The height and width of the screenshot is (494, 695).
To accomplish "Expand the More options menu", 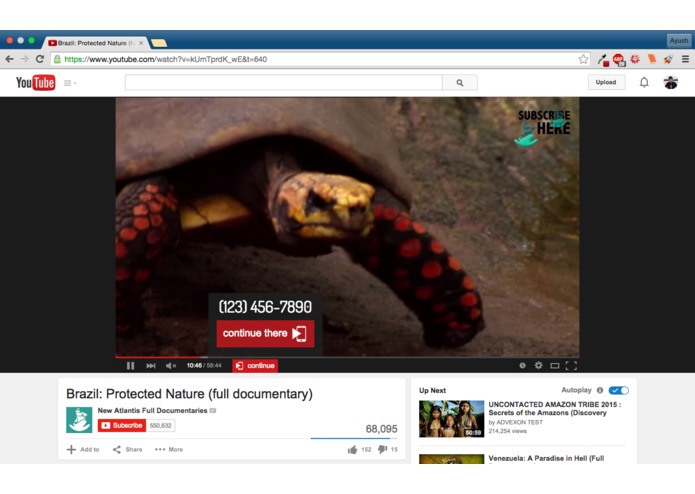I will coord(169,449).
